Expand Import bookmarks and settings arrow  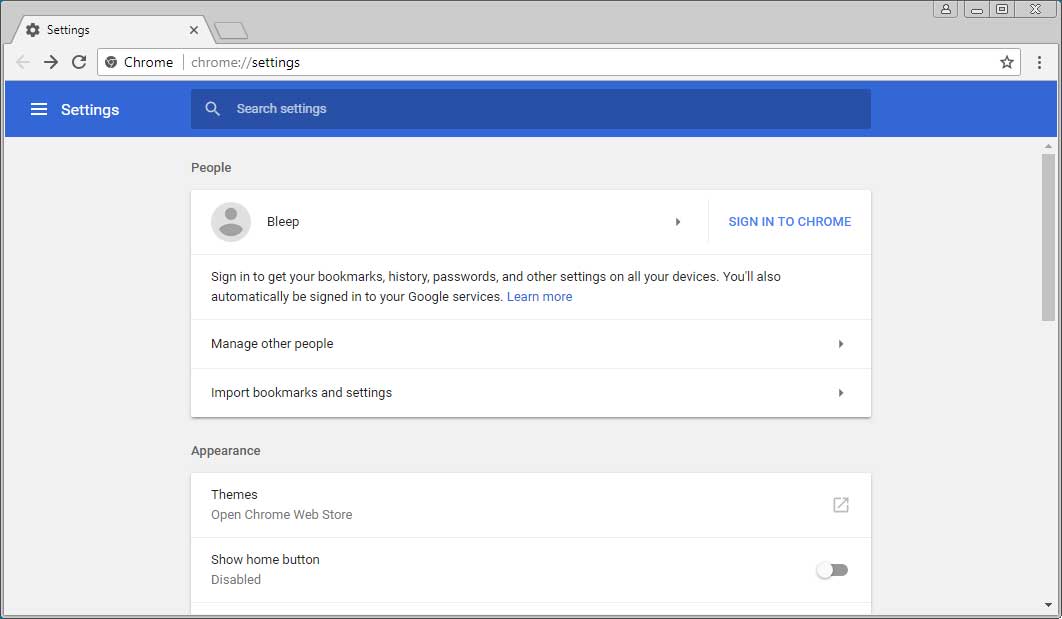841,393
